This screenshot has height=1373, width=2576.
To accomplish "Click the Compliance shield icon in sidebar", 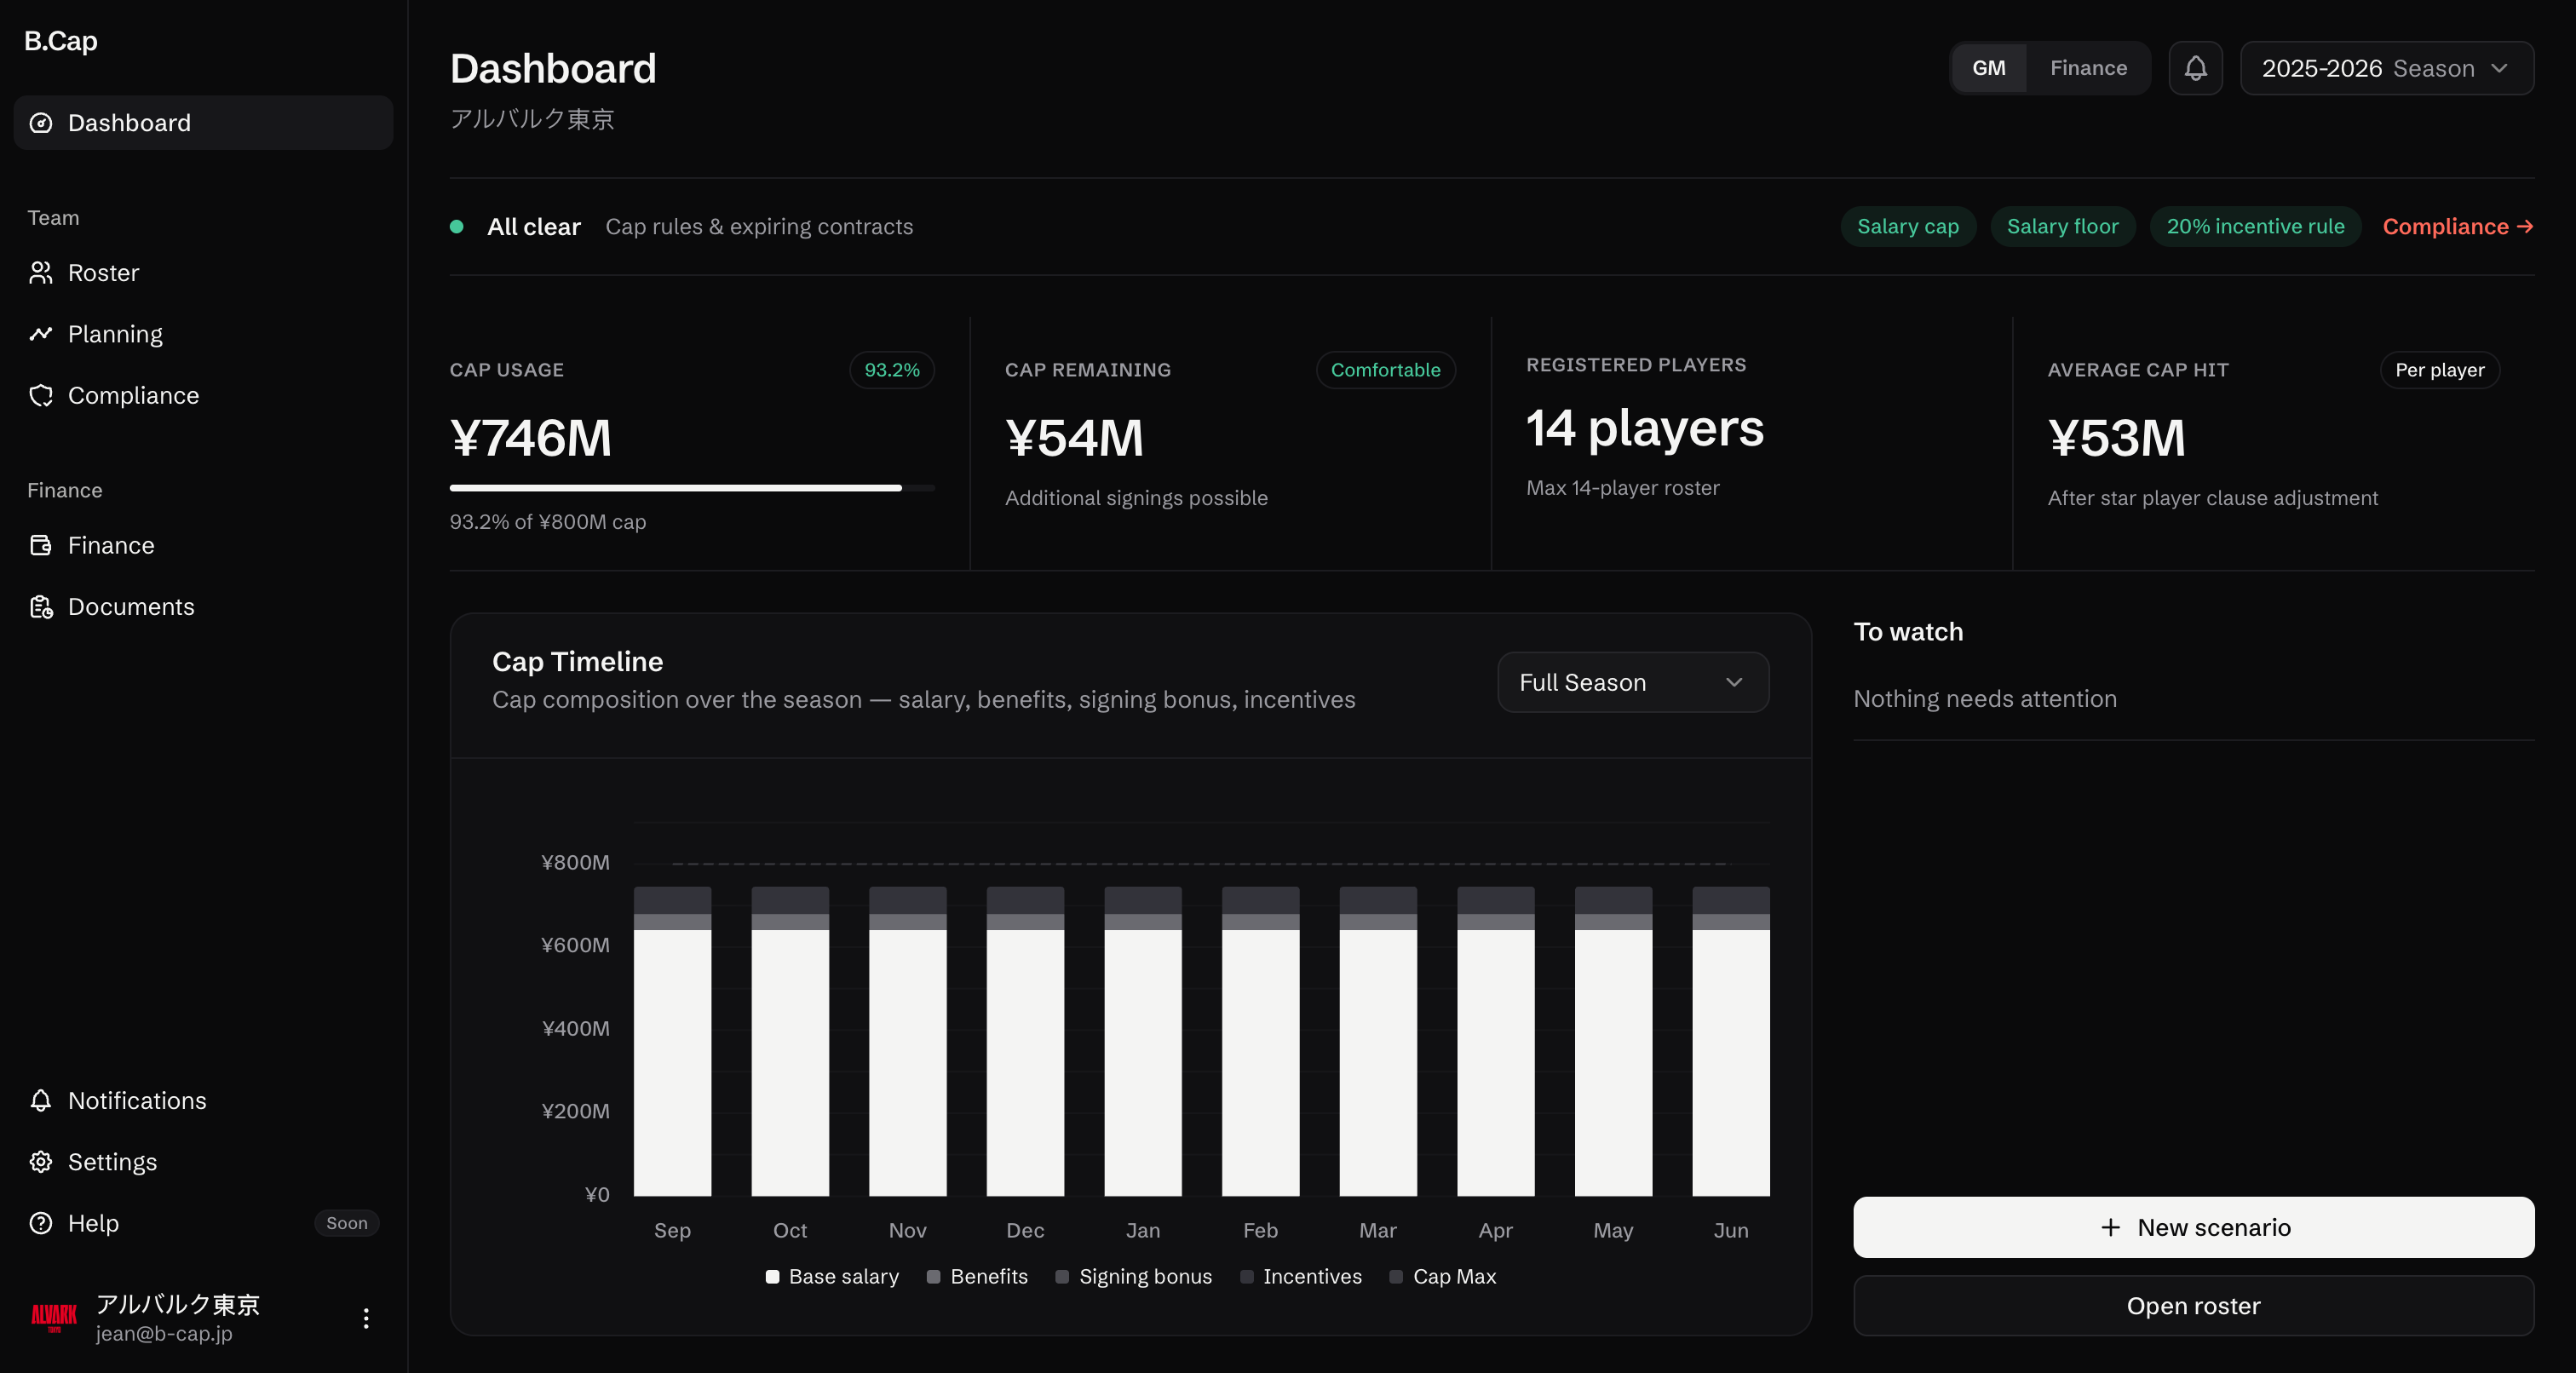I will [41, 396].
